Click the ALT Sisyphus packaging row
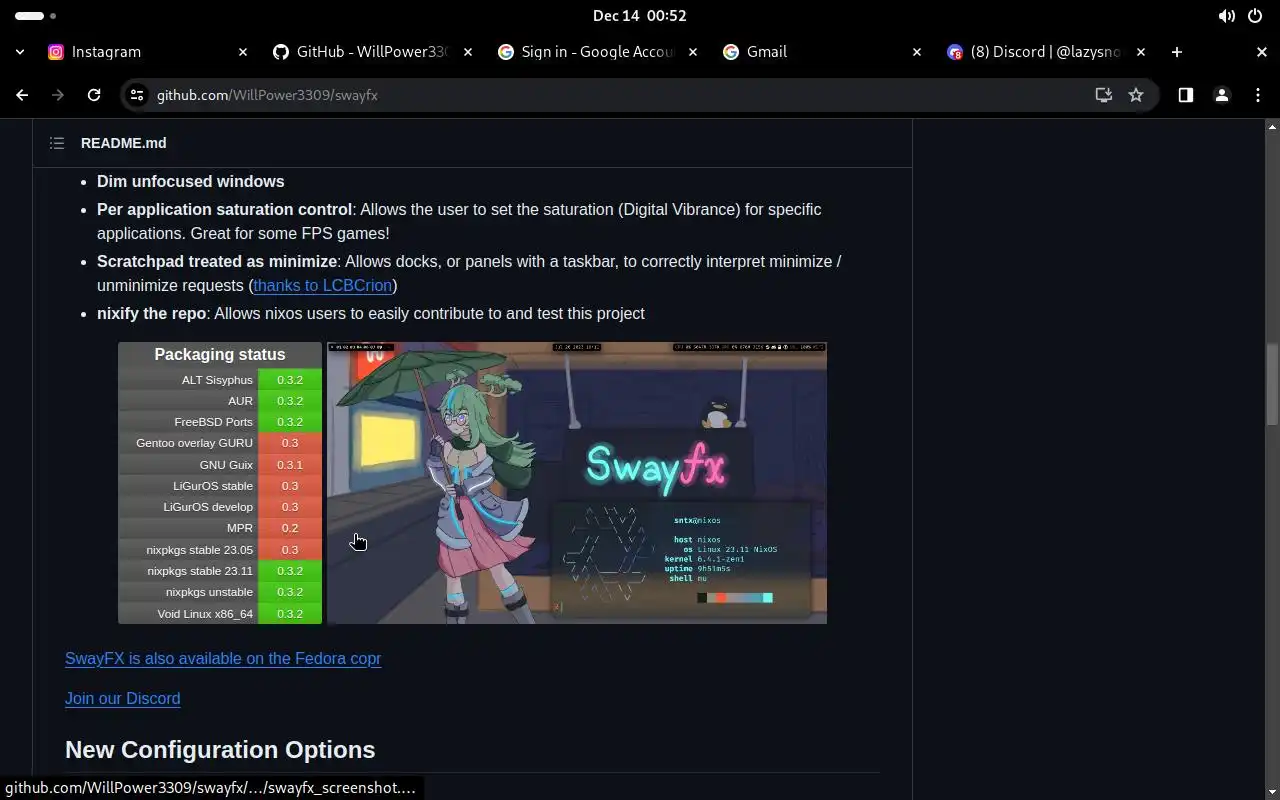 (220, 380)
